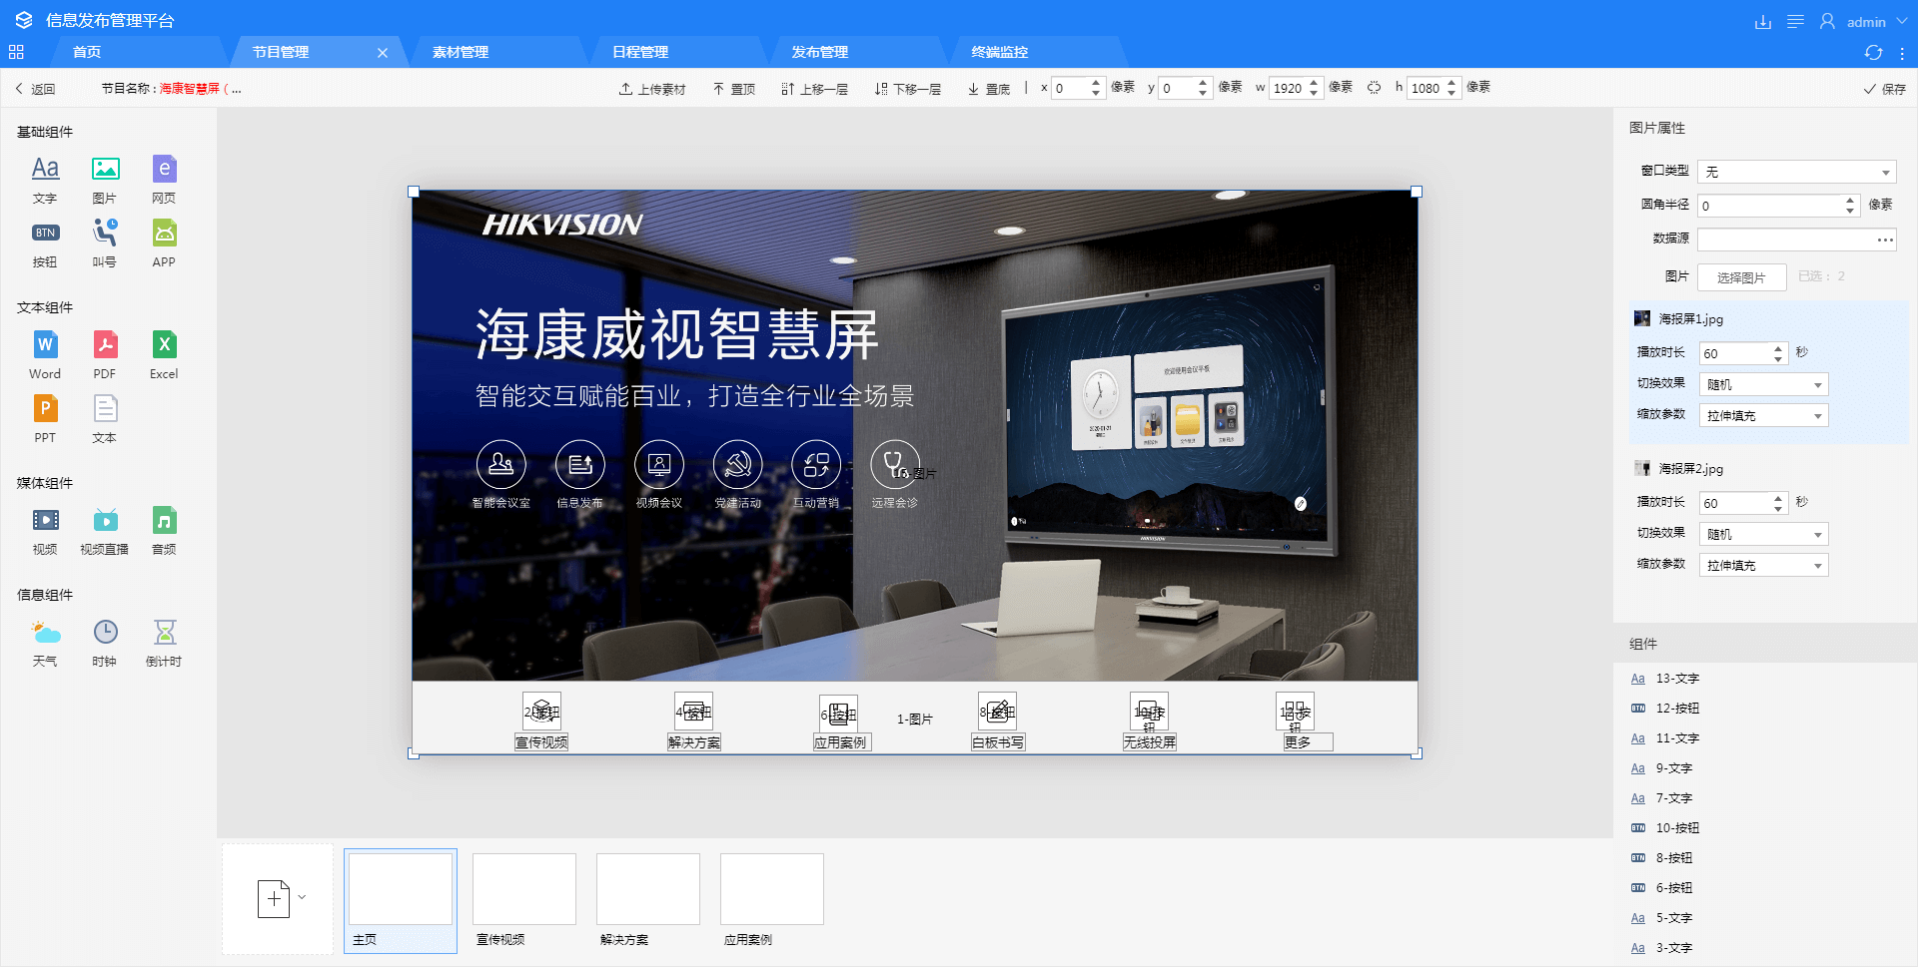Open 海报屏2.jpg 缩放参数 dropdown
This screenshot has width=1918, height=967.
1764,565
